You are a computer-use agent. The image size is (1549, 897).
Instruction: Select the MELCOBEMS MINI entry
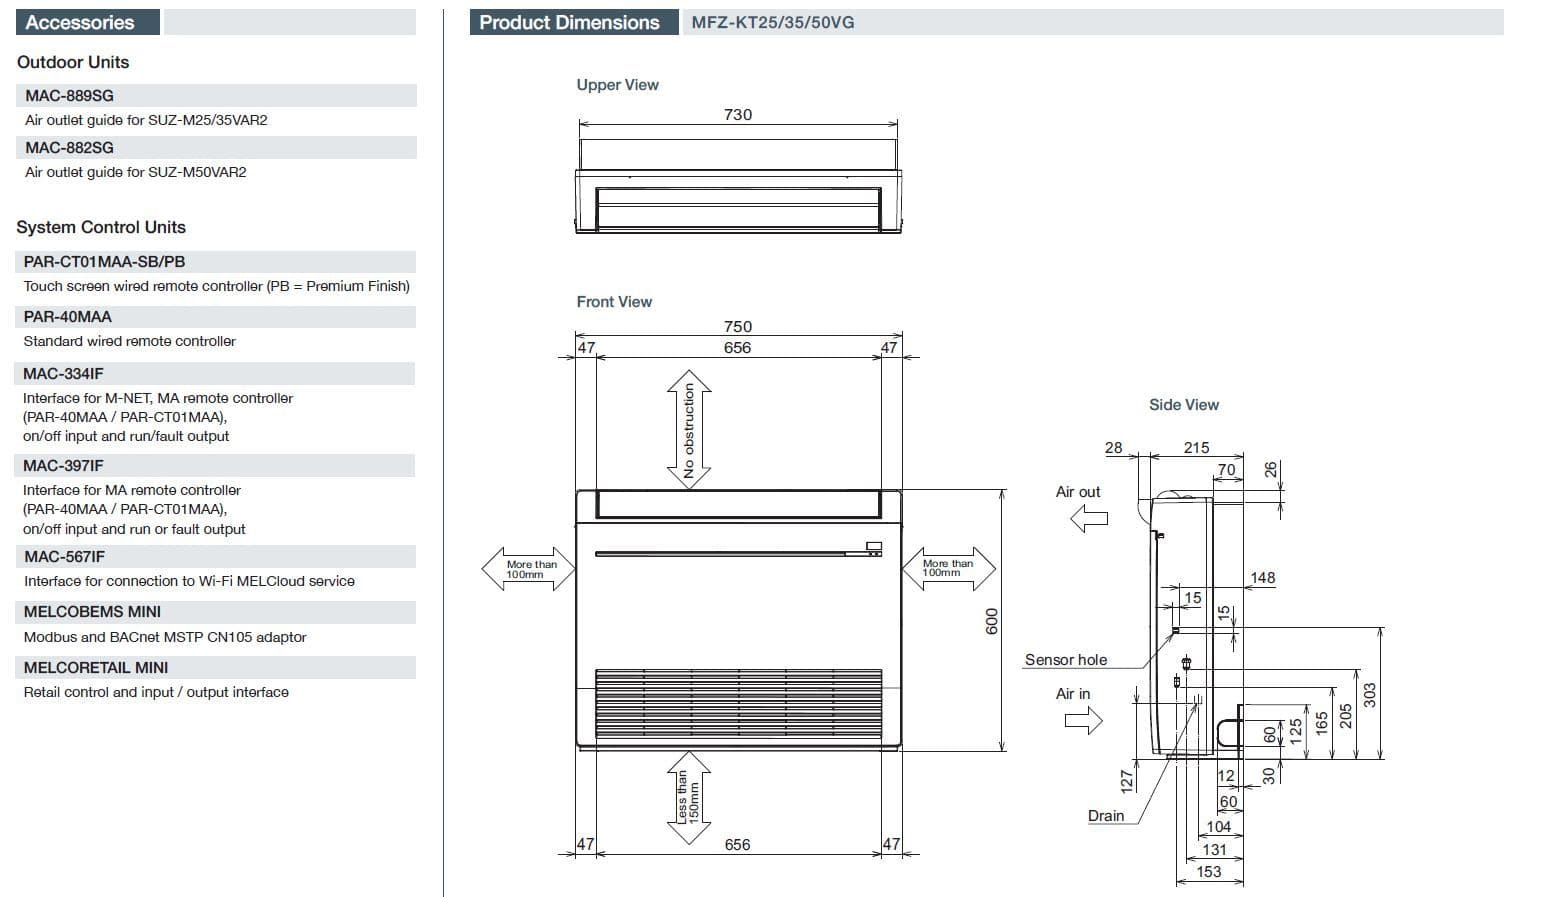point(92,611)
